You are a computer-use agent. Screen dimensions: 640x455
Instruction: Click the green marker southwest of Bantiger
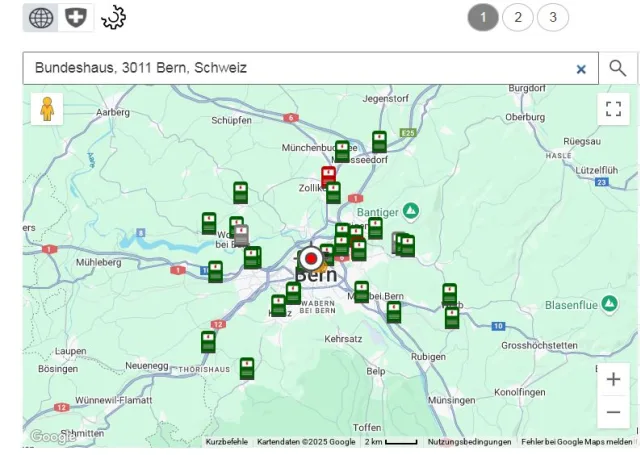375,228
